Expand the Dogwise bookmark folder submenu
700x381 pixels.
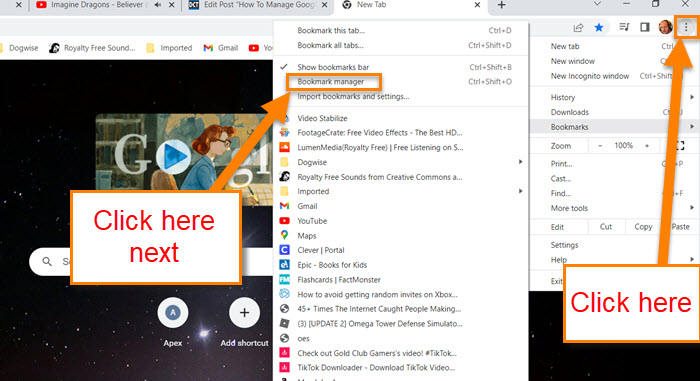pos(401,162)
